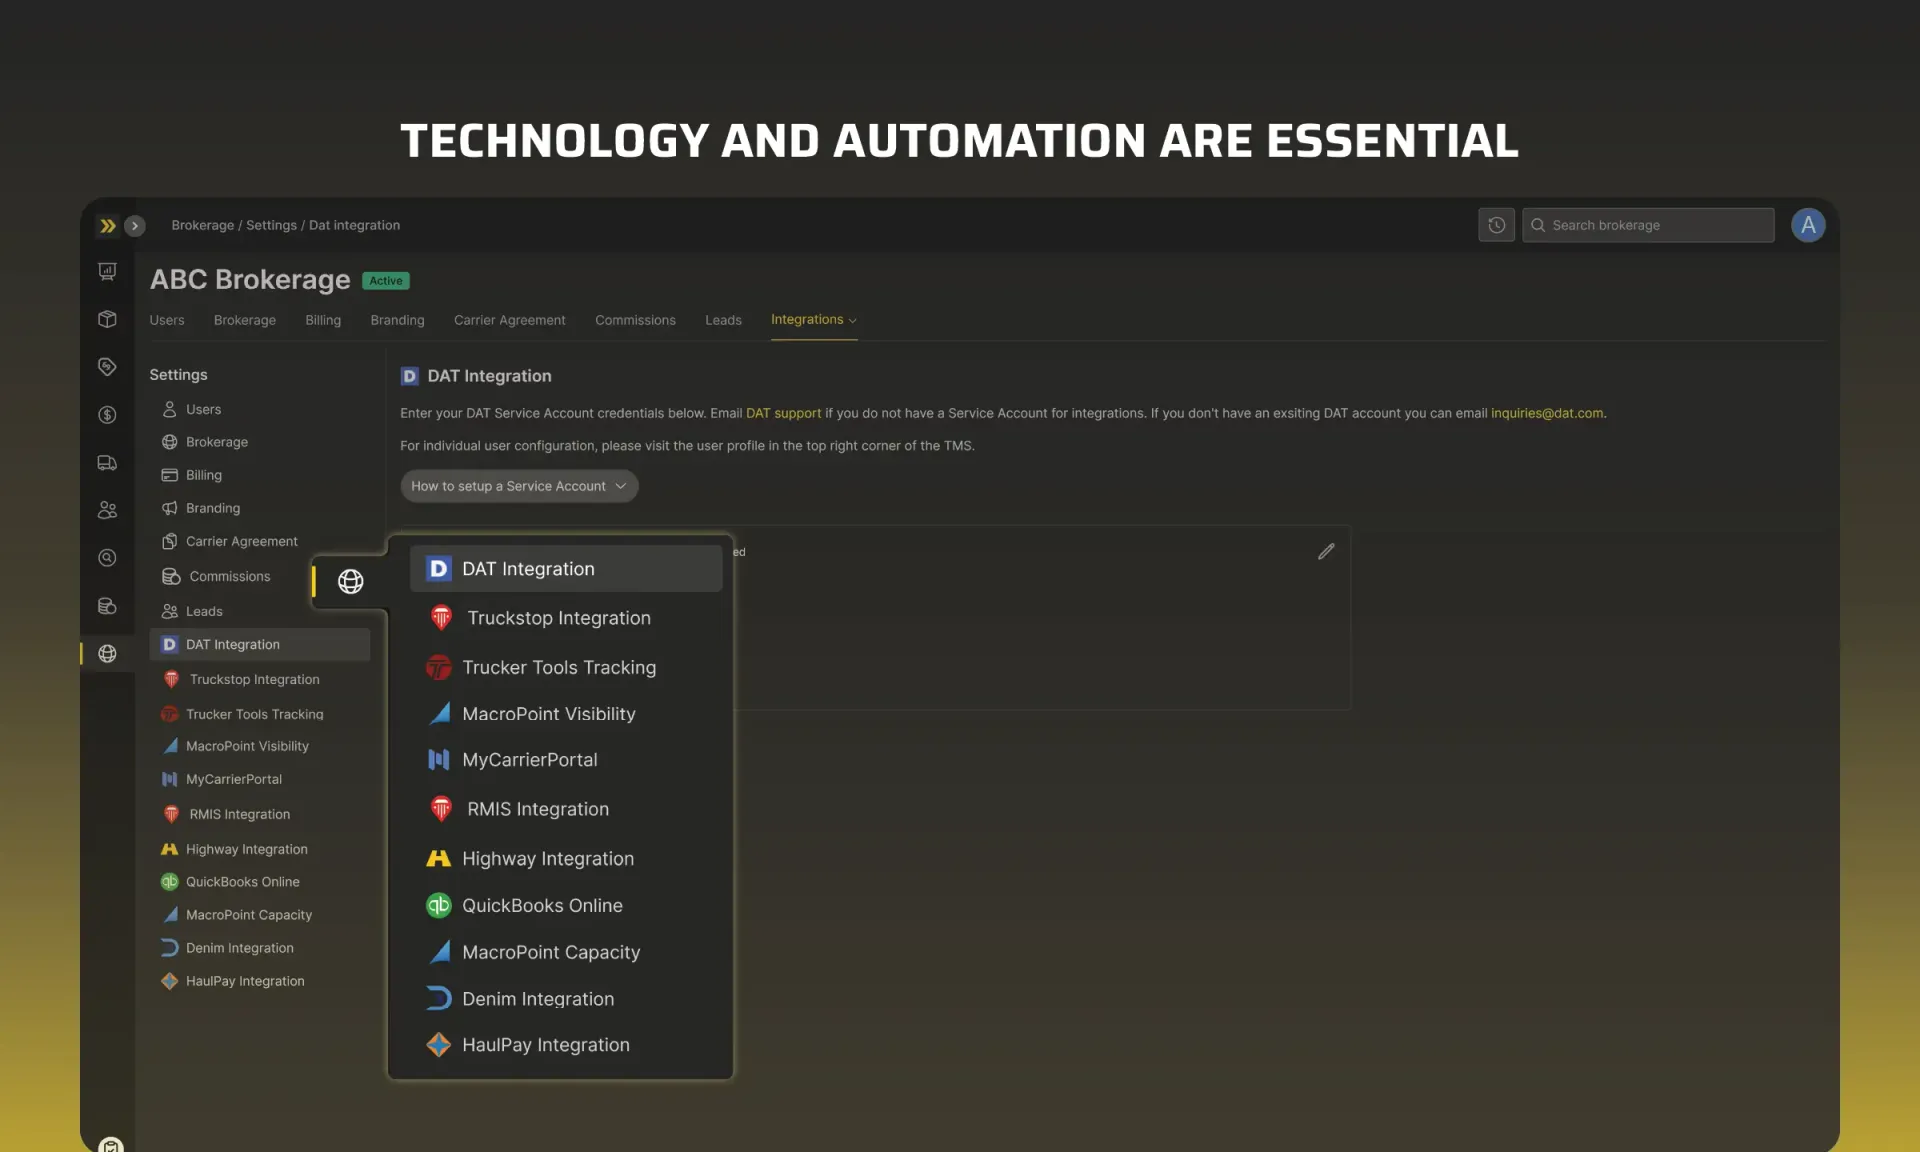The image size is (1920, 1152).
Task: Open the Integrations tab dropdown
Action: [814, 320]
